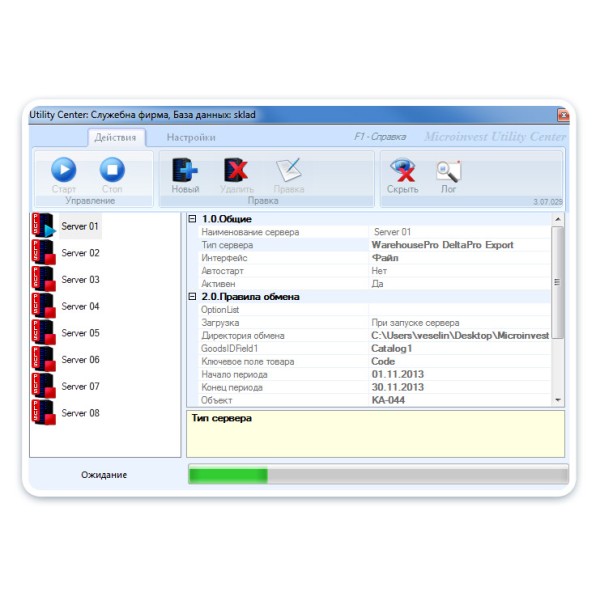
Task: Click the Удалить delete server icon
Action: (x=236, y=170)
